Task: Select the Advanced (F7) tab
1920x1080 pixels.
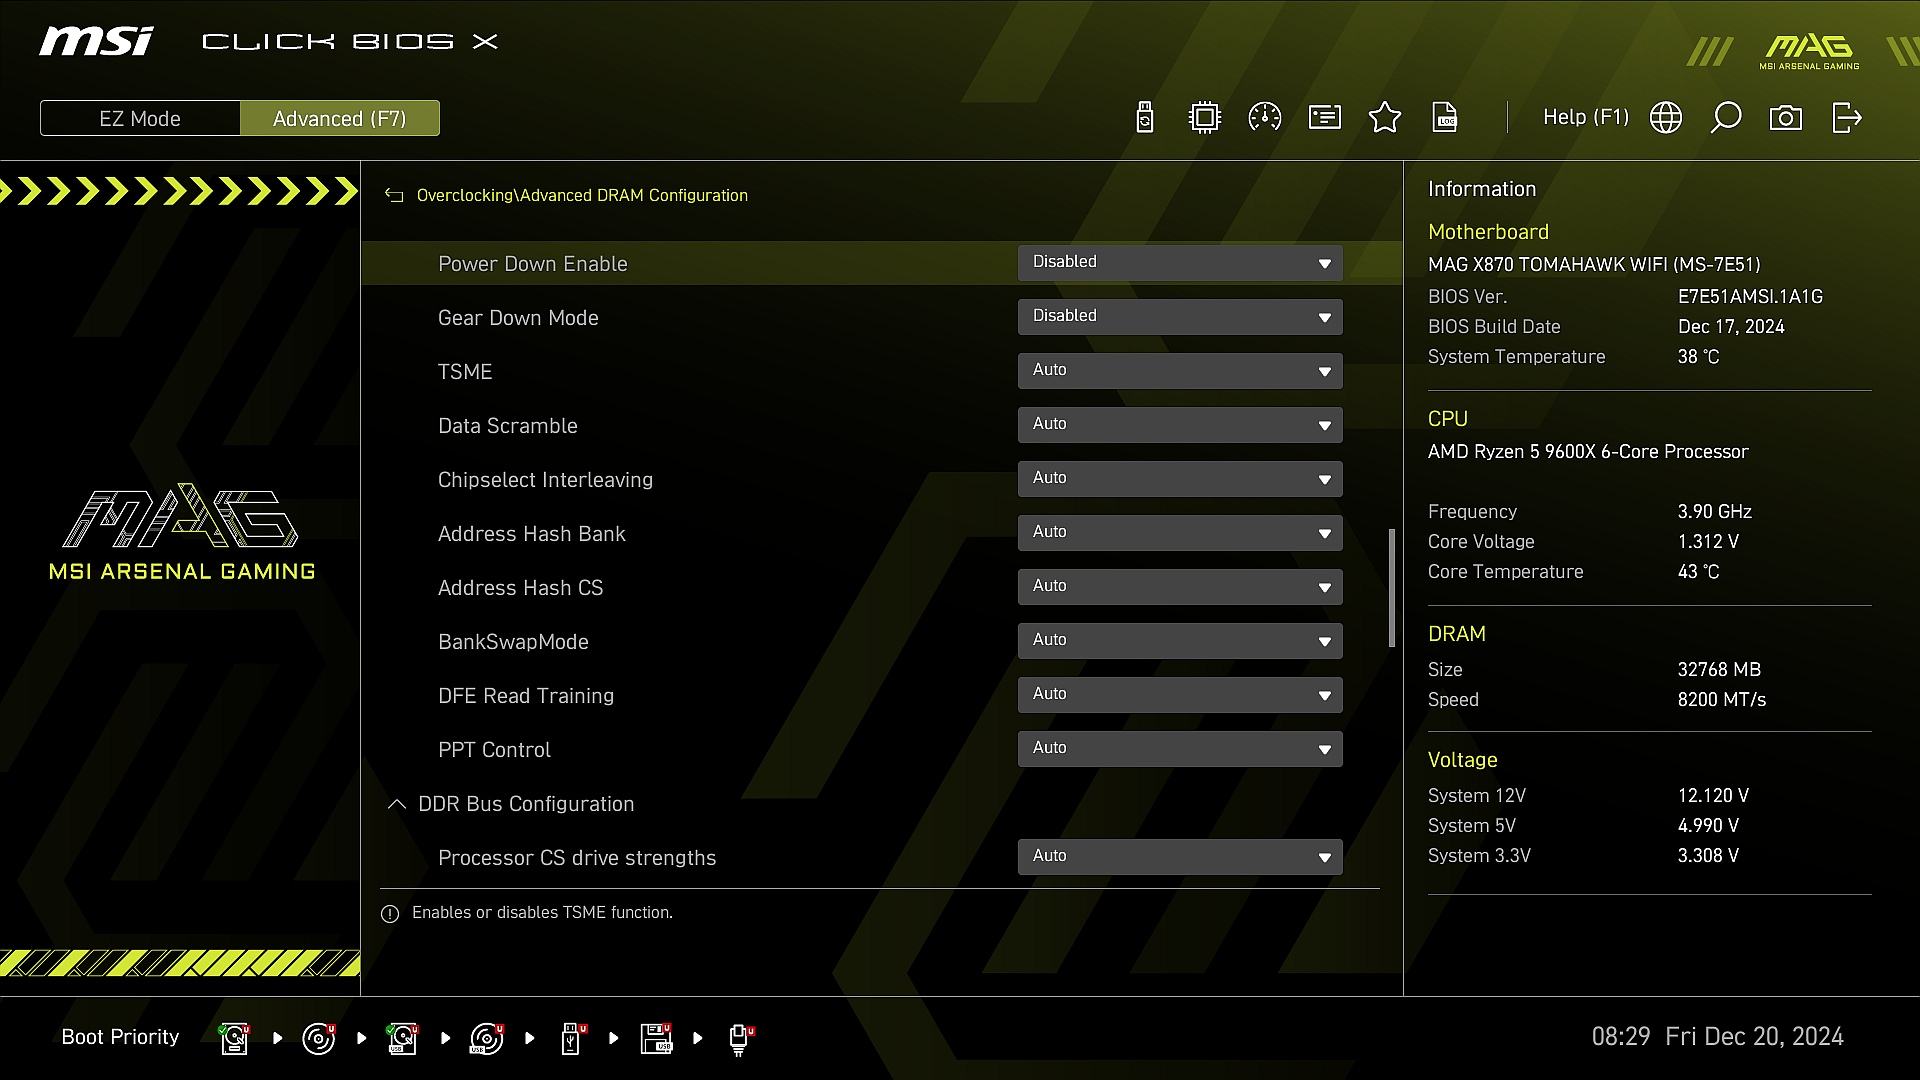Action: pyautogui.click(x=340, y=118)
